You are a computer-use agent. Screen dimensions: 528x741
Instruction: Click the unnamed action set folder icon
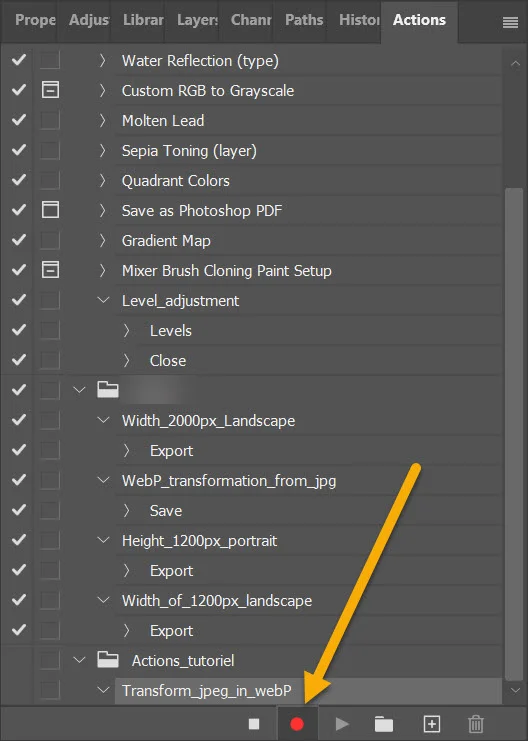tap(108, 389)
